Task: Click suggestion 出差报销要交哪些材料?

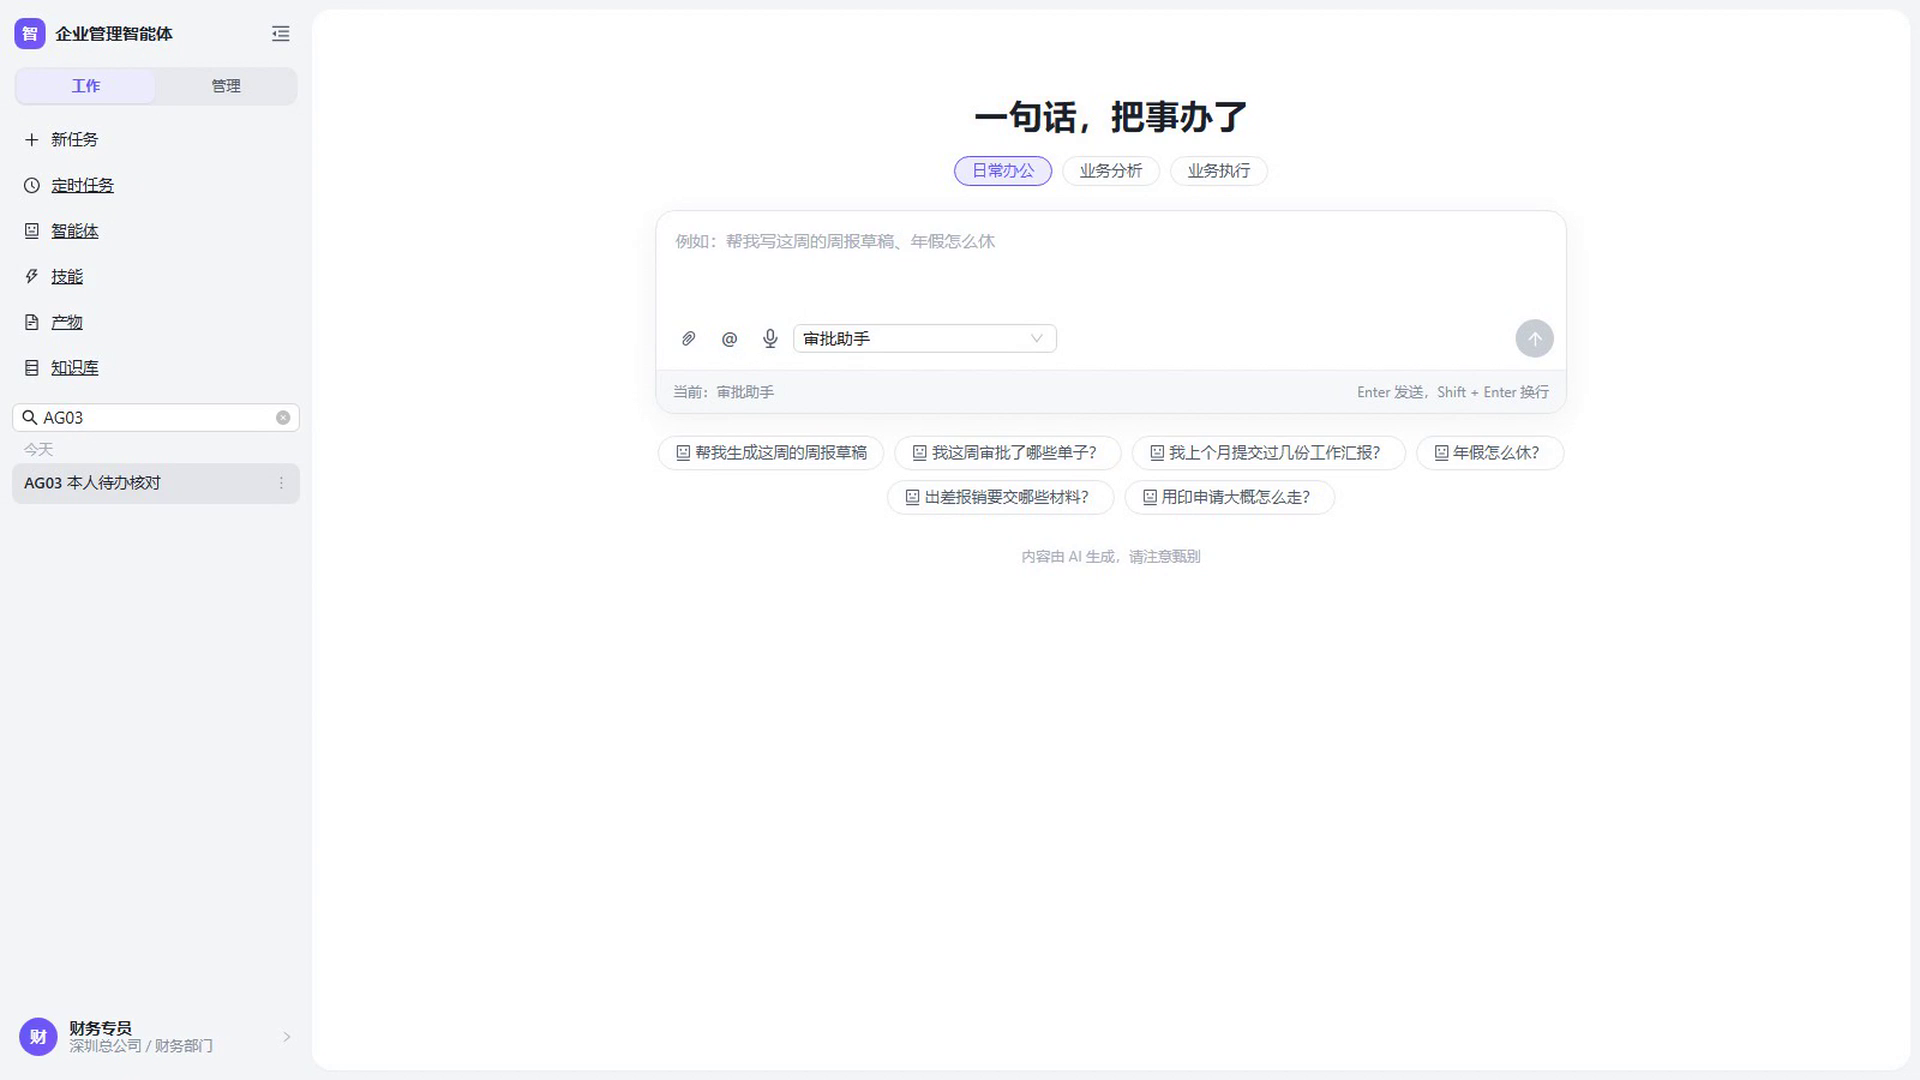Action: 1000,498
